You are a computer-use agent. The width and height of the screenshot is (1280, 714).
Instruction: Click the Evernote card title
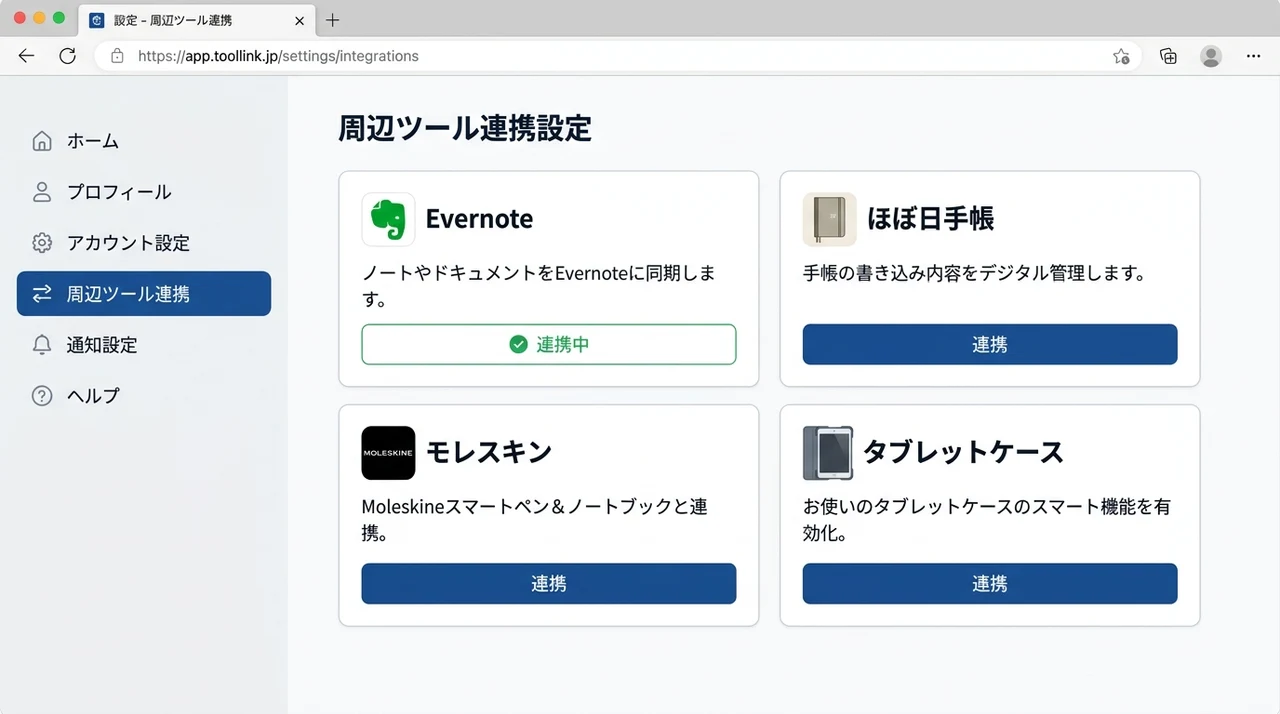coord(479,219)
